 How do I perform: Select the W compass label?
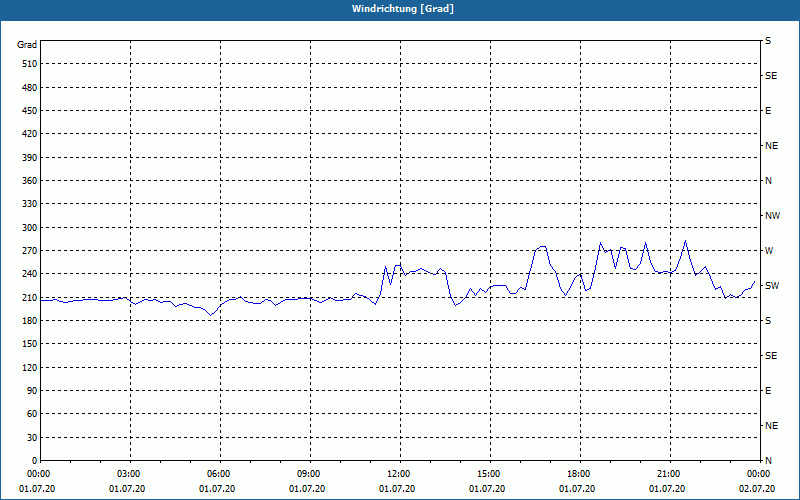[769, 251]
